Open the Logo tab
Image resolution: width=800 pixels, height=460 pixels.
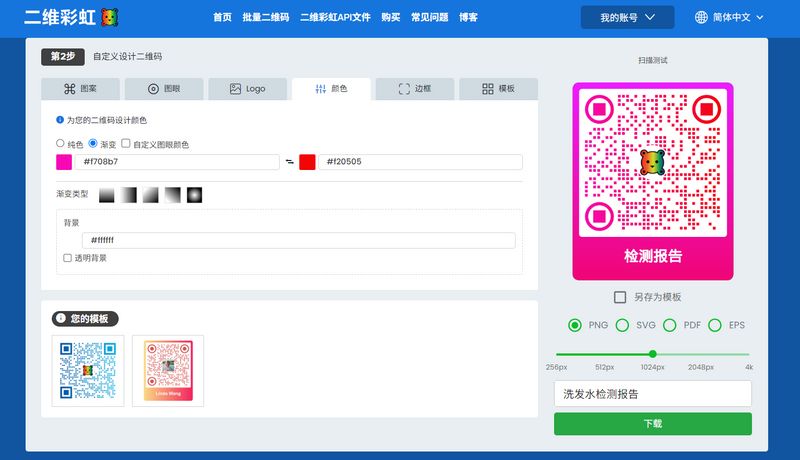(247, 89)
